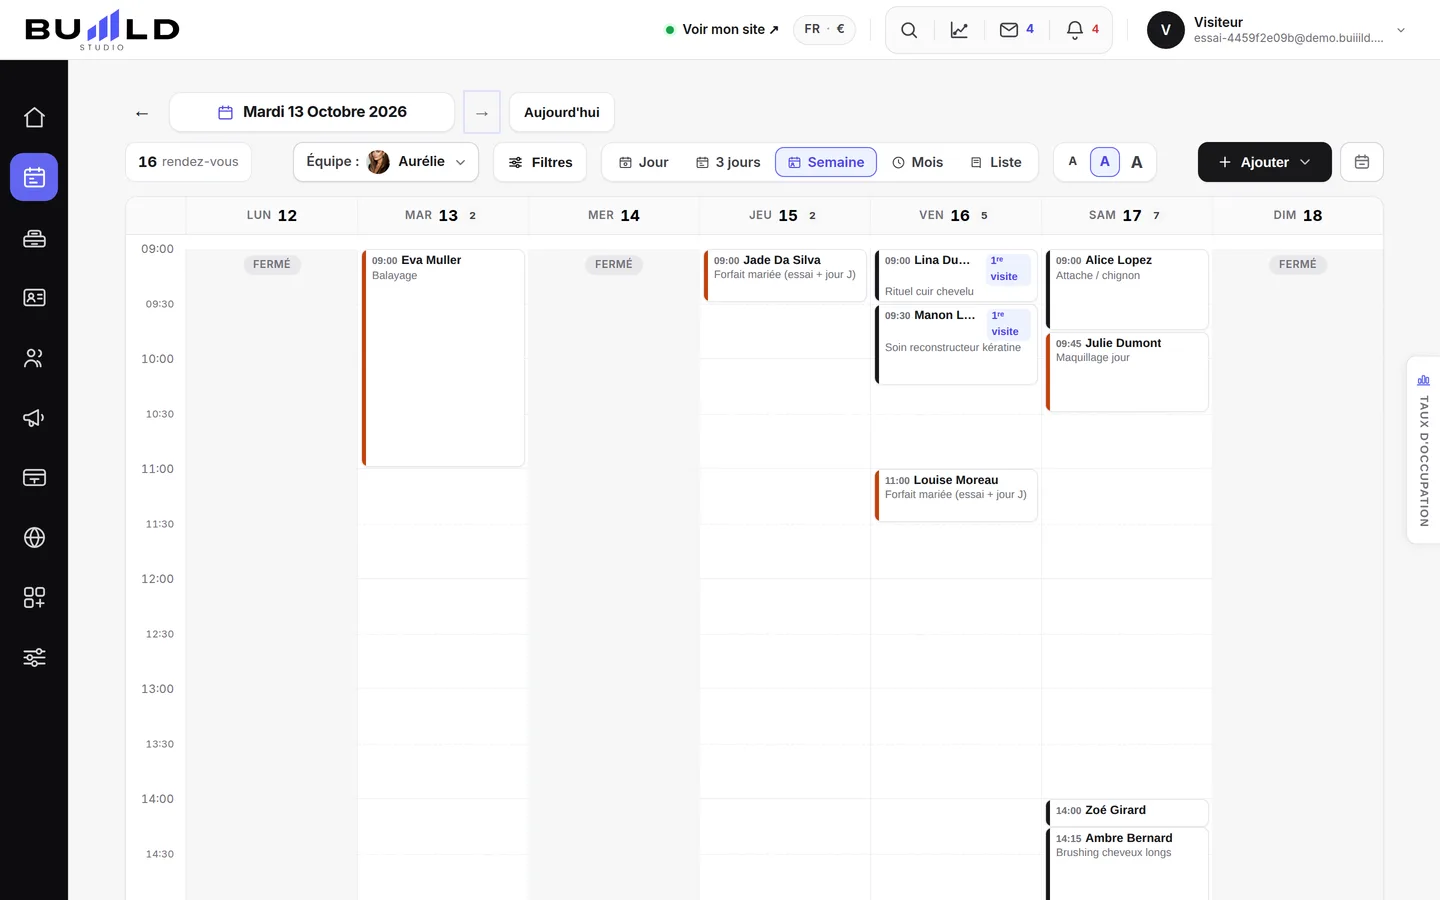Select MAR 13 day header

(x=442, y=215)
